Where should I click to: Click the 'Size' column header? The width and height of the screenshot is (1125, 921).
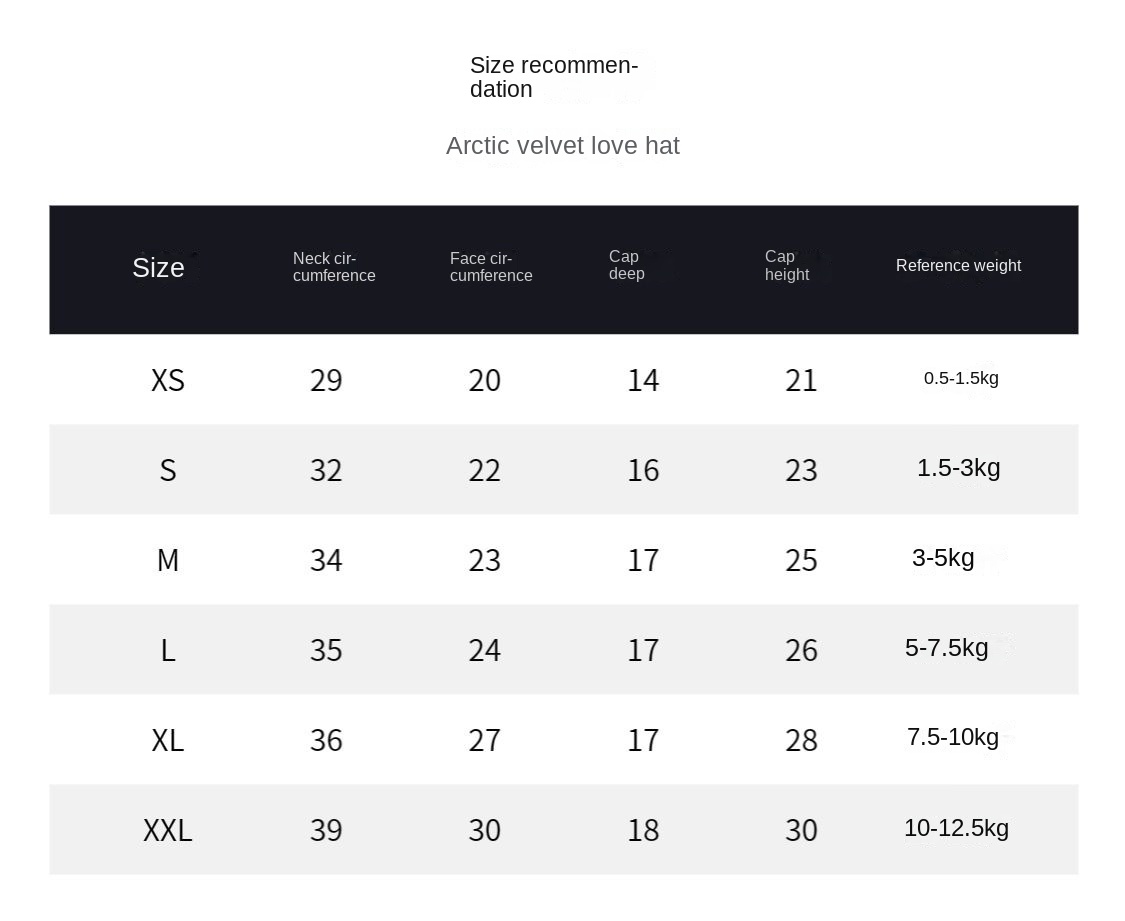coord(158,268)
